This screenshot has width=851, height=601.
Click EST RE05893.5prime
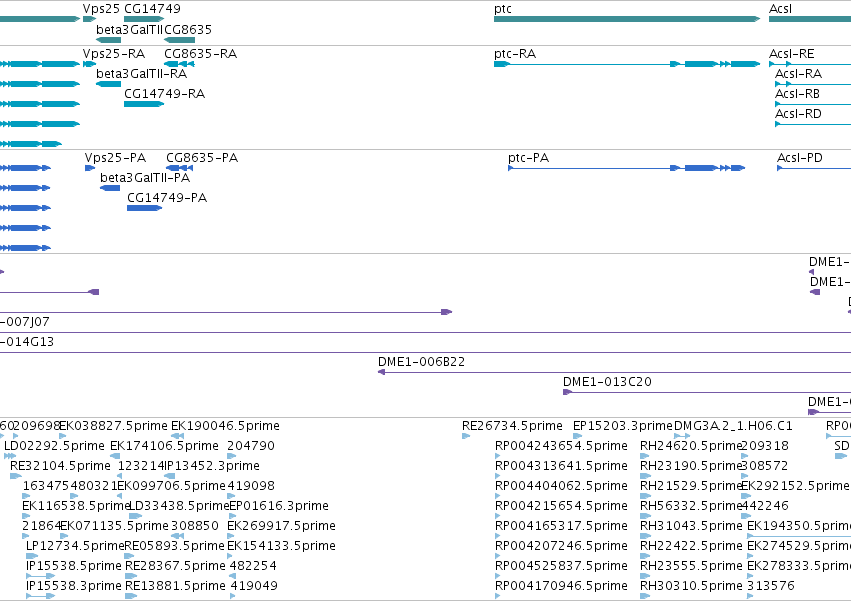174,547
